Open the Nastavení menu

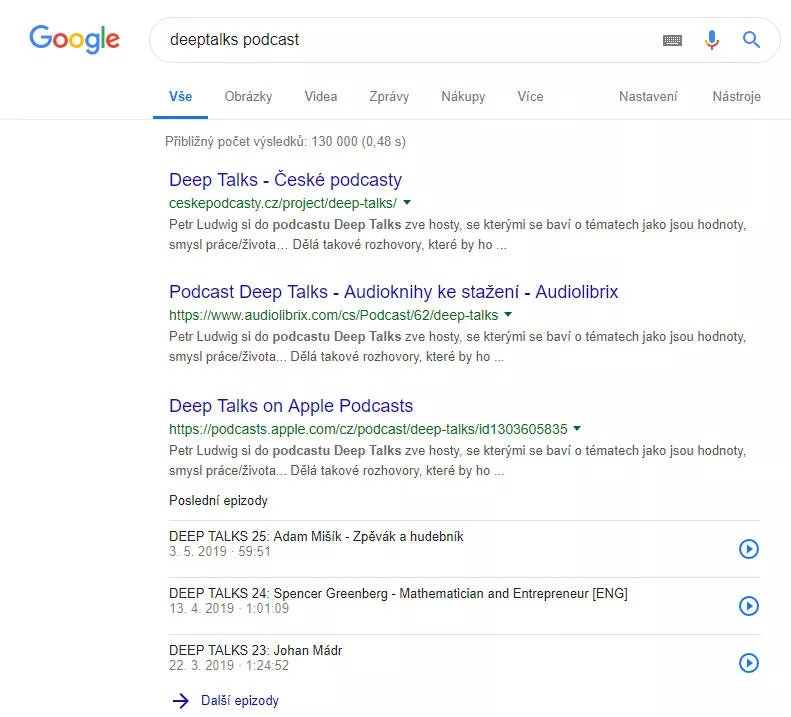point(648,96)
